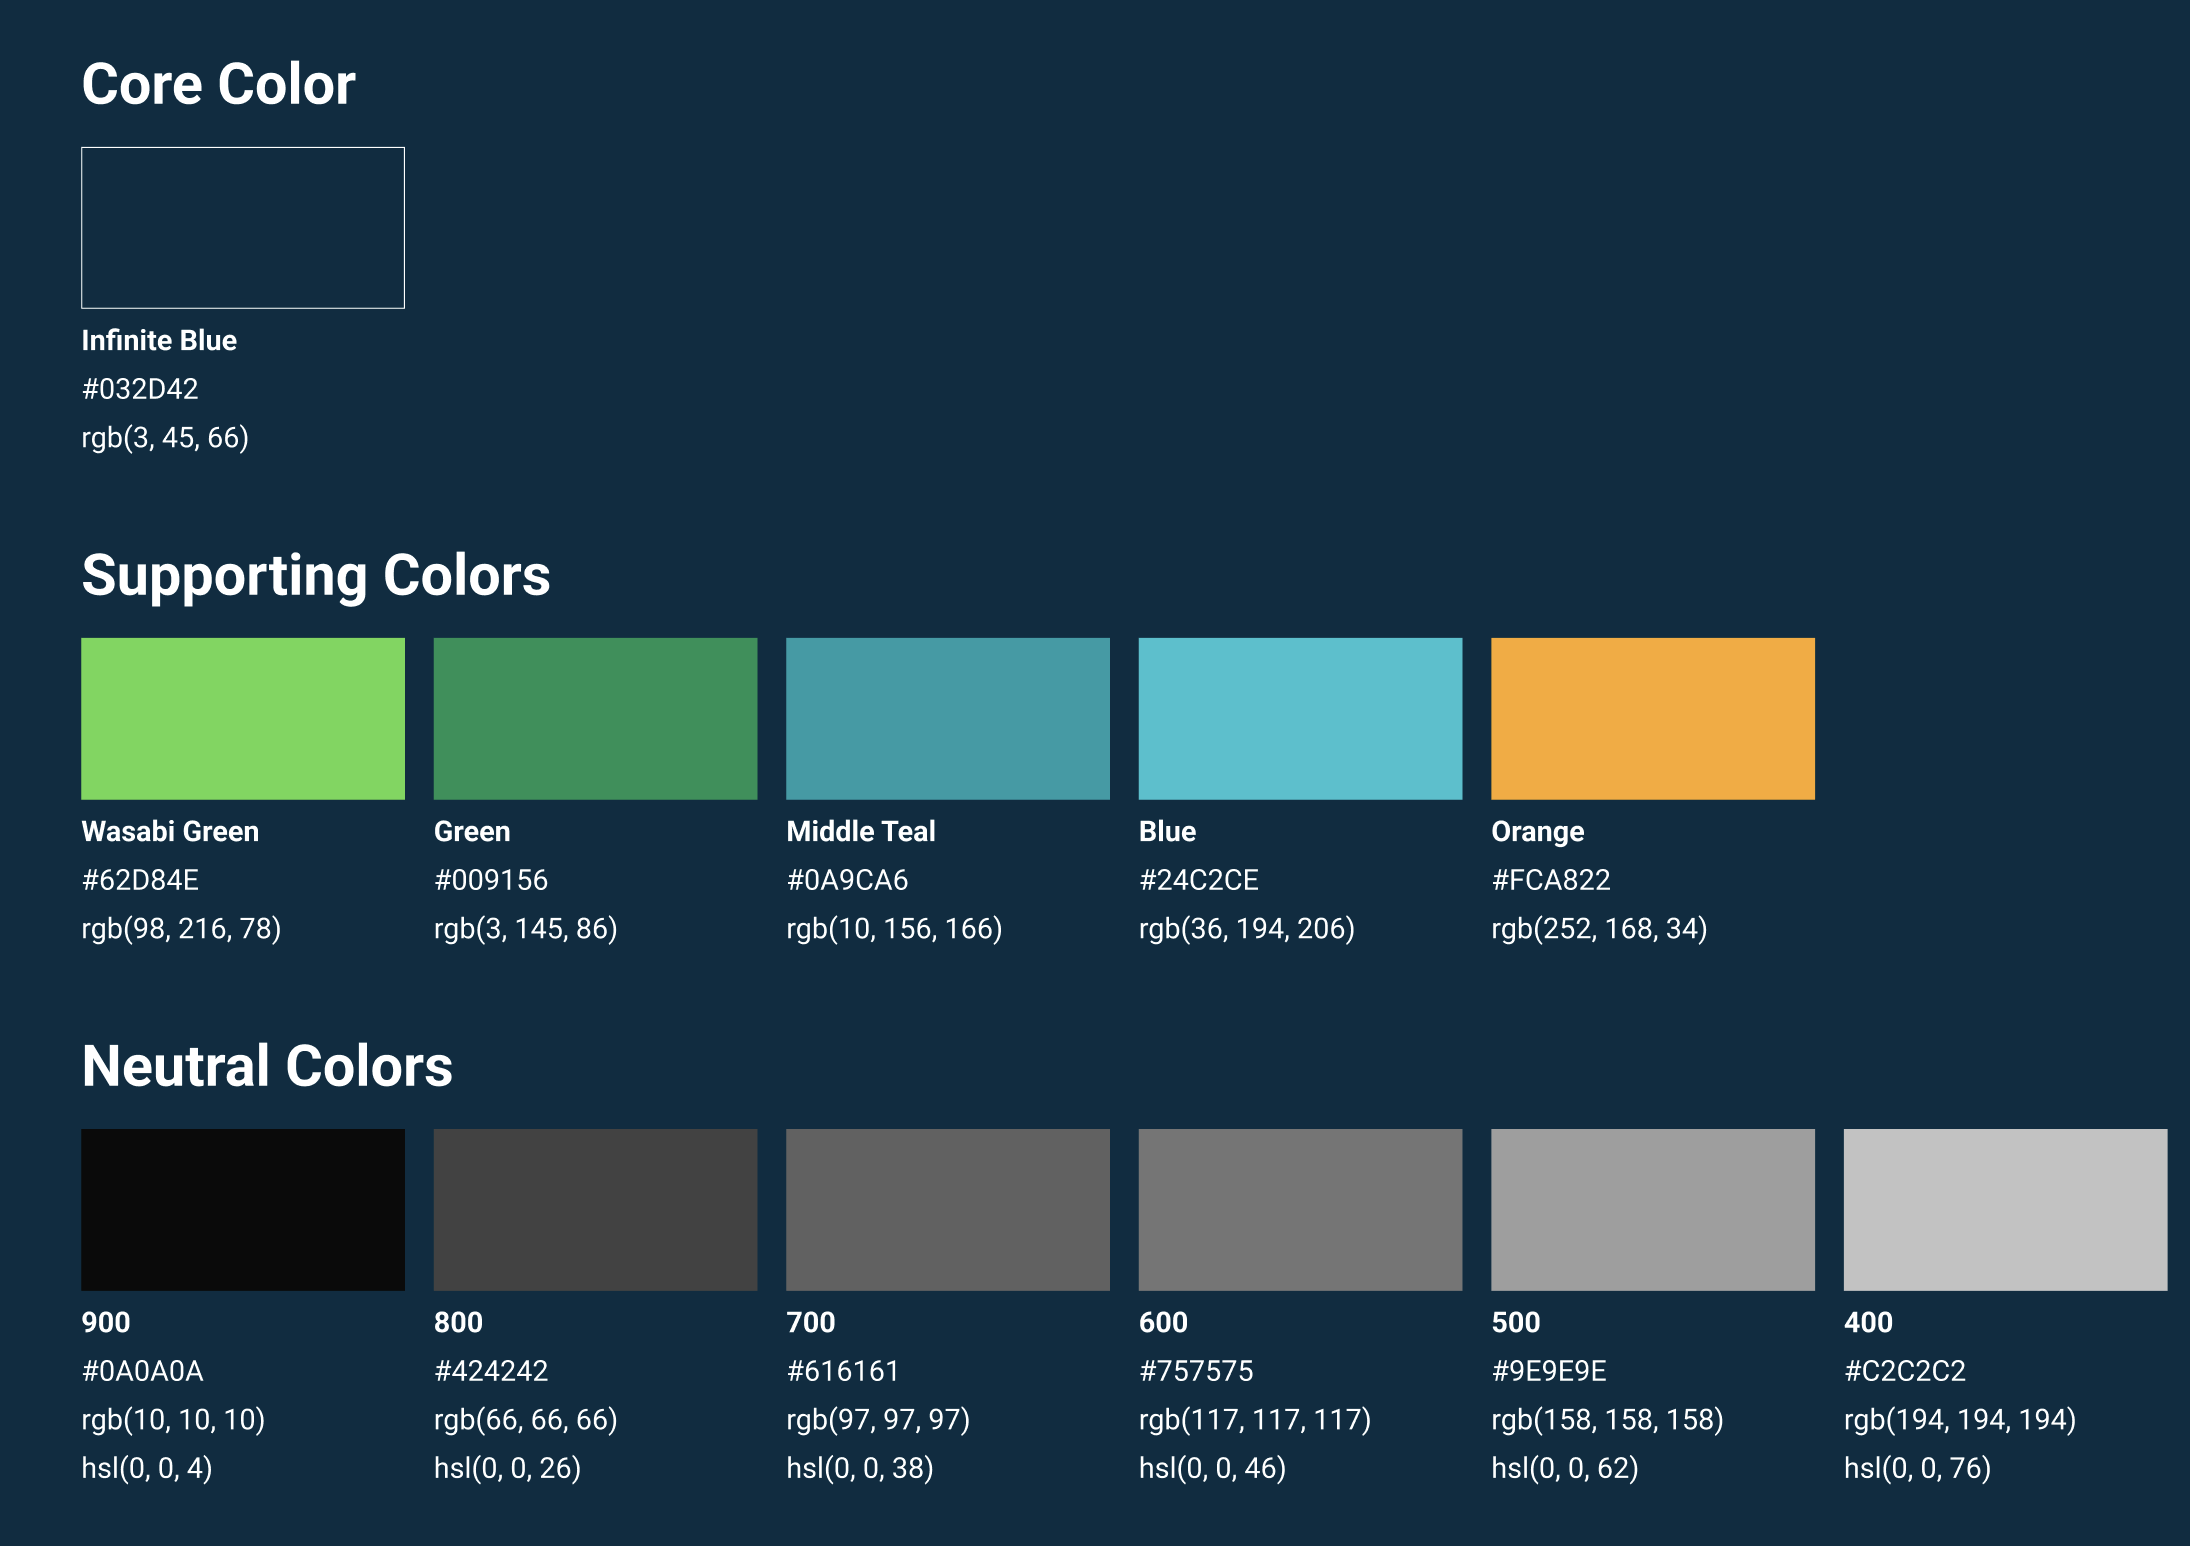Select hex value #FCA822
Screen dimensions: 2190x1546
pyautogui.click(x=1551, y=880)
